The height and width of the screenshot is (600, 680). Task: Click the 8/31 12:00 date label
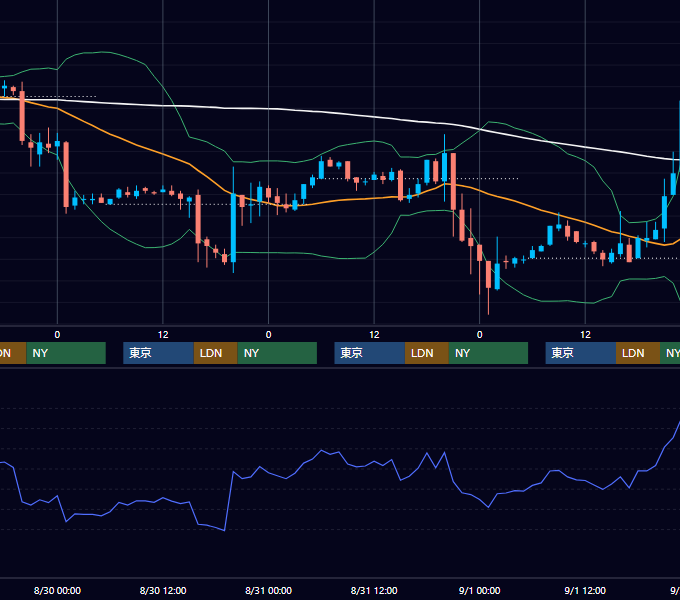pyautogui.click(x=374, y=590)
